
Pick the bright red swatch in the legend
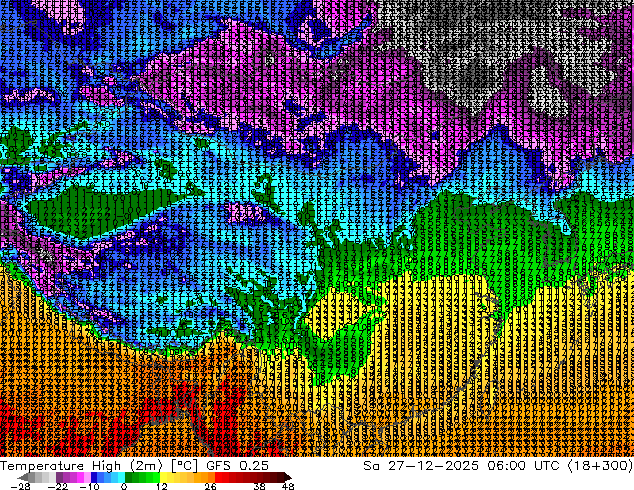click(218, 477)
